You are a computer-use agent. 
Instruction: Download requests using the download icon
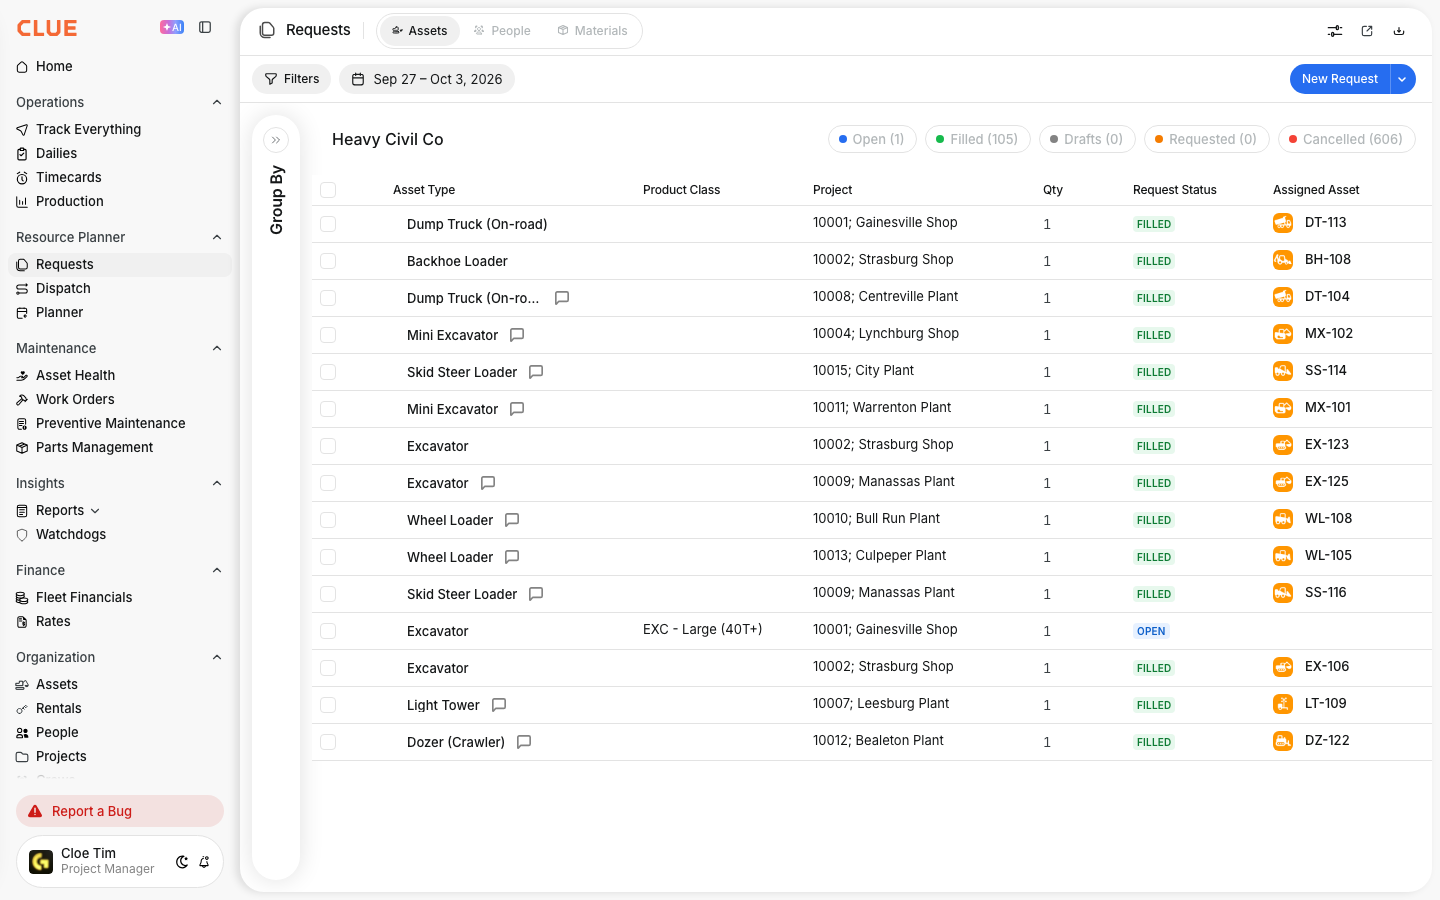[1399, 31]
